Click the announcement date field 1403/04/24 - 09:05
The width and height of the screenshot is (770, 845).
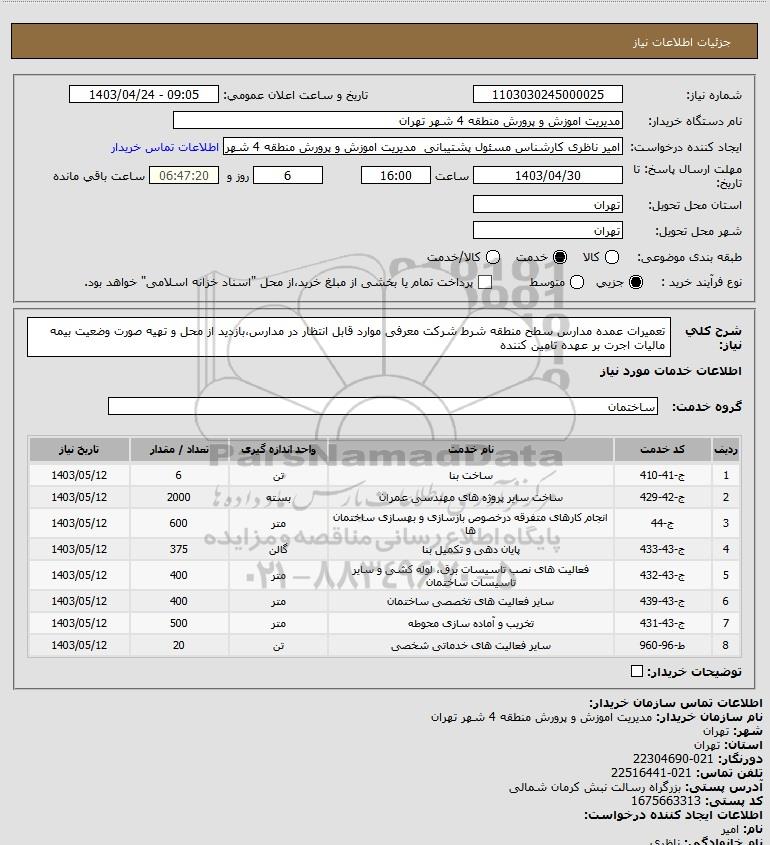tap(144, 94)
